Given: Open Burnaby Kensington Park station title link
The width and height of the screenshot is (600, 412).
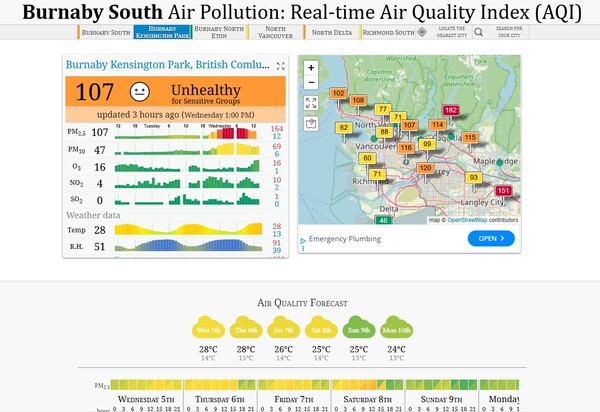Looking at the screenshot, I should (x=168, y=65).
